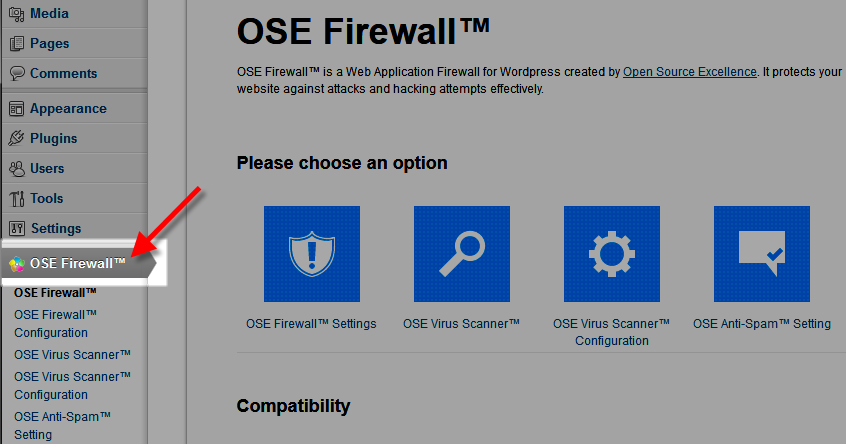Click the Plugins plug icon
This screenshot has width=846, height=444.
(16, 139)
